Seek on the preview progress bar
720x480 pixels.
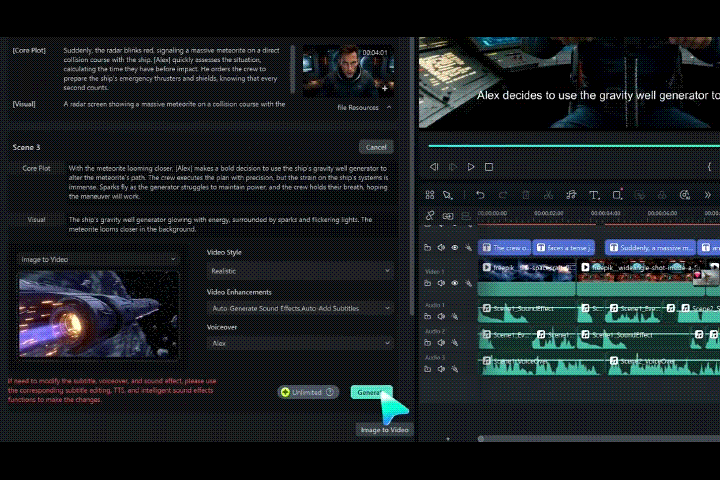pyautogui.click(x=574, y=146)
